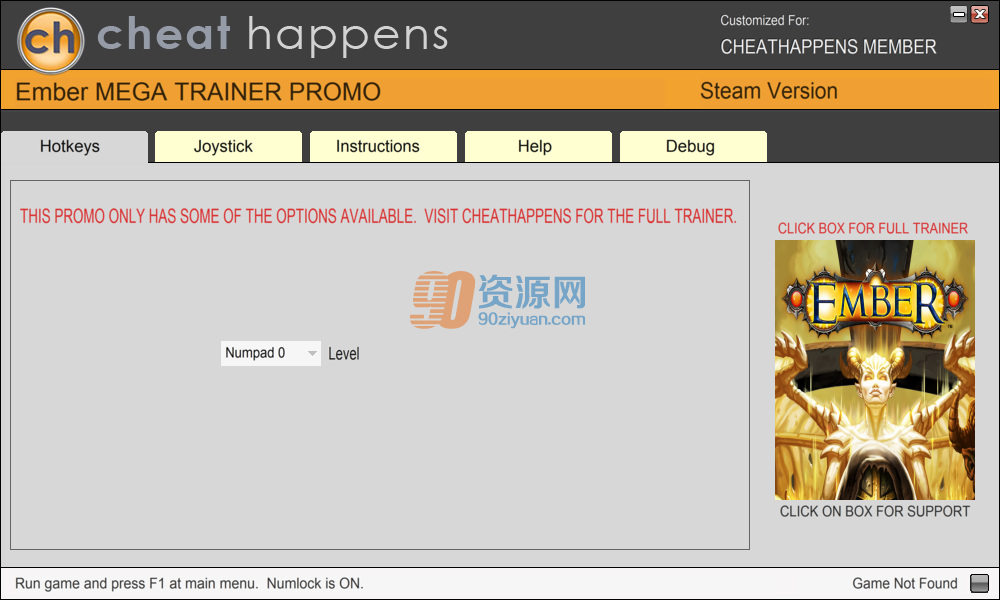This screenshot has width=1000, height=600.
Task: Click the 'cheat happens' wordmark
Action: 272,36
